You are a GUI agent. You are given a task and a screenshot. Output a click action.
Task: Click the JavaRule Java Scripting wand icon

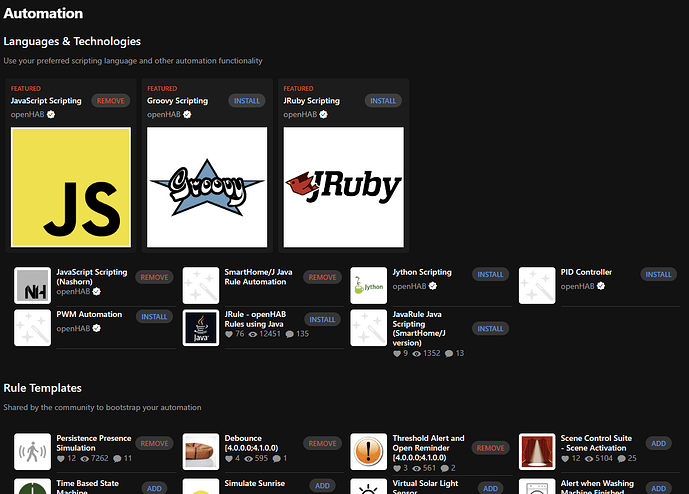(x=369, y=328)
